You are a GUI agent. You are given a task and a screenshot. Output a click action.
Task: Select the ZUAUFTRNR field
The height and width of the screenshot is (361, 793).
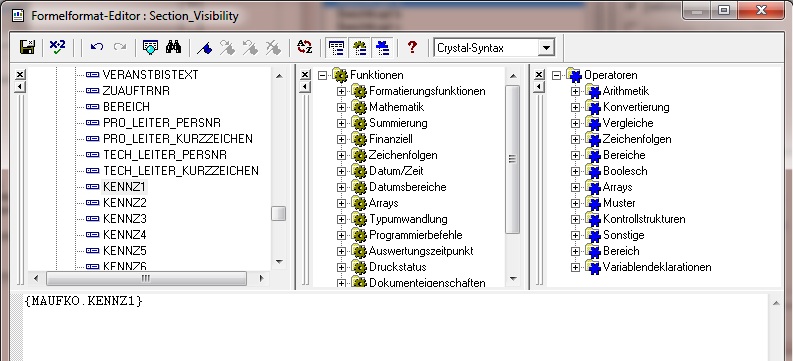tap(137, 91)
